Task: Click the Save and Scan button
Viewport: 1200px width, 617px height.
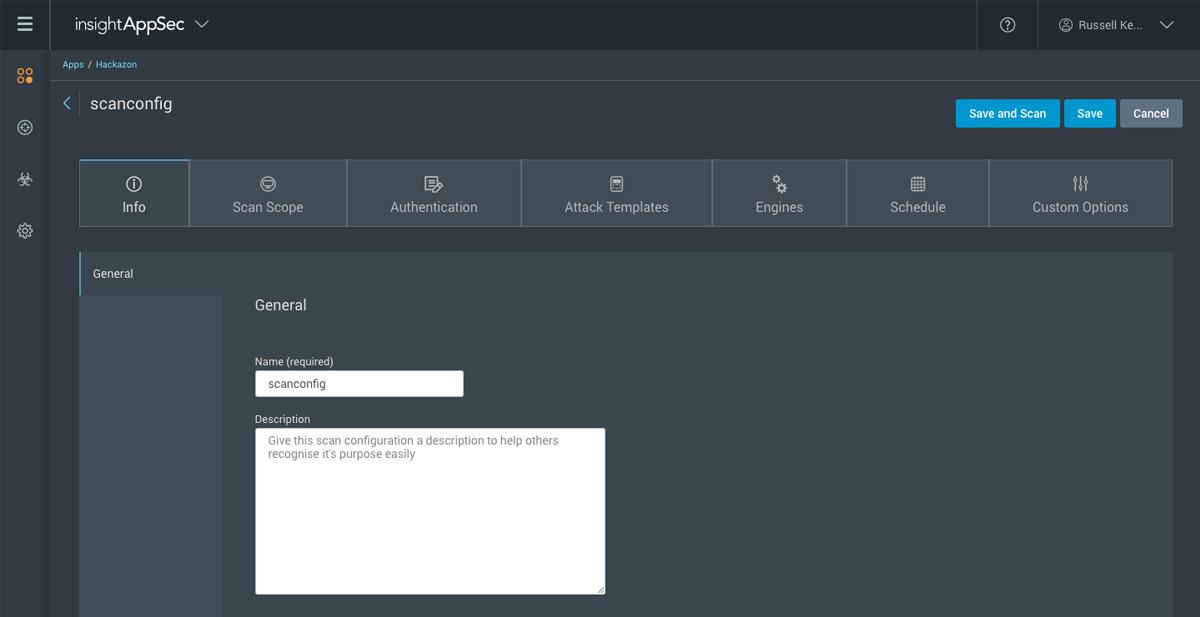Action: [x=1007, y=113]
